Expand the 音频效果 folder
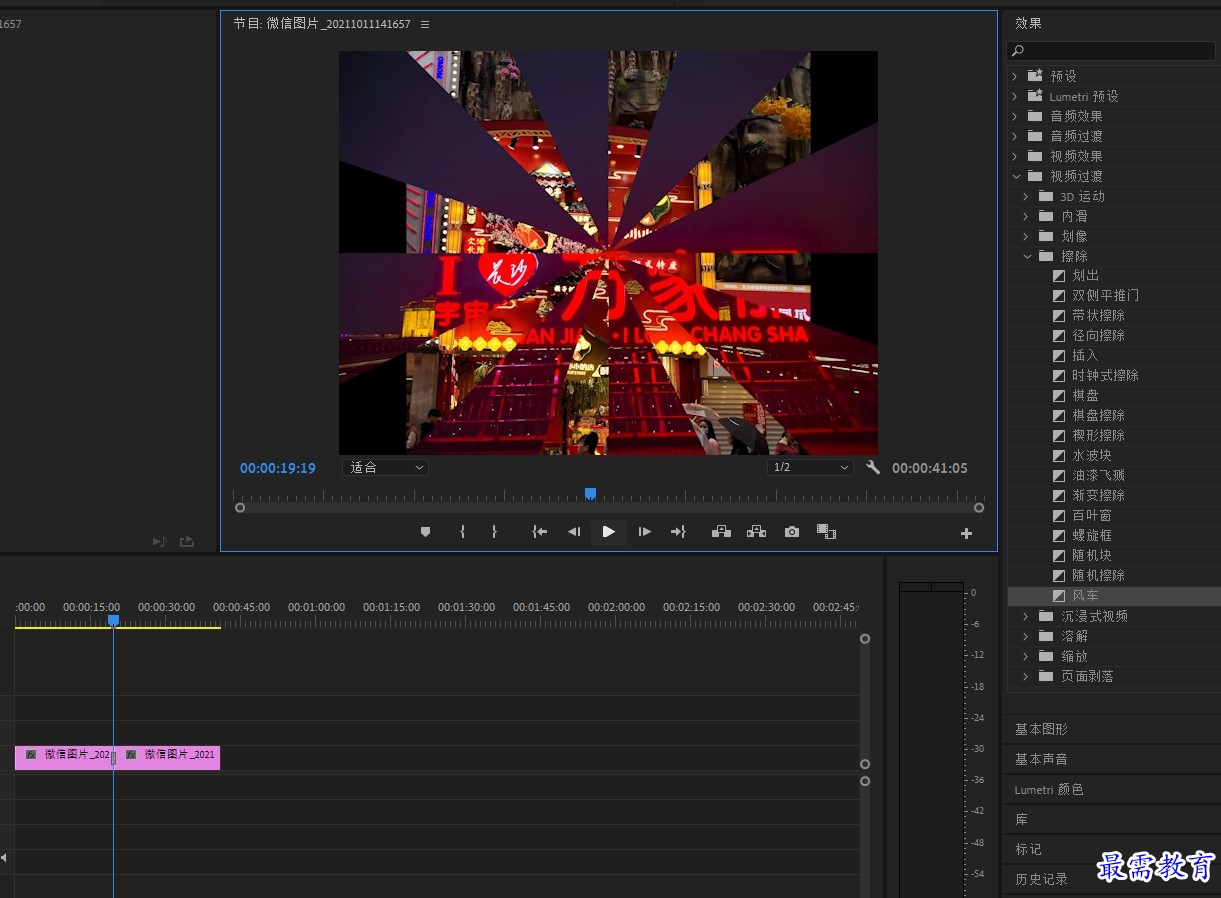 tap(1015, 116)
